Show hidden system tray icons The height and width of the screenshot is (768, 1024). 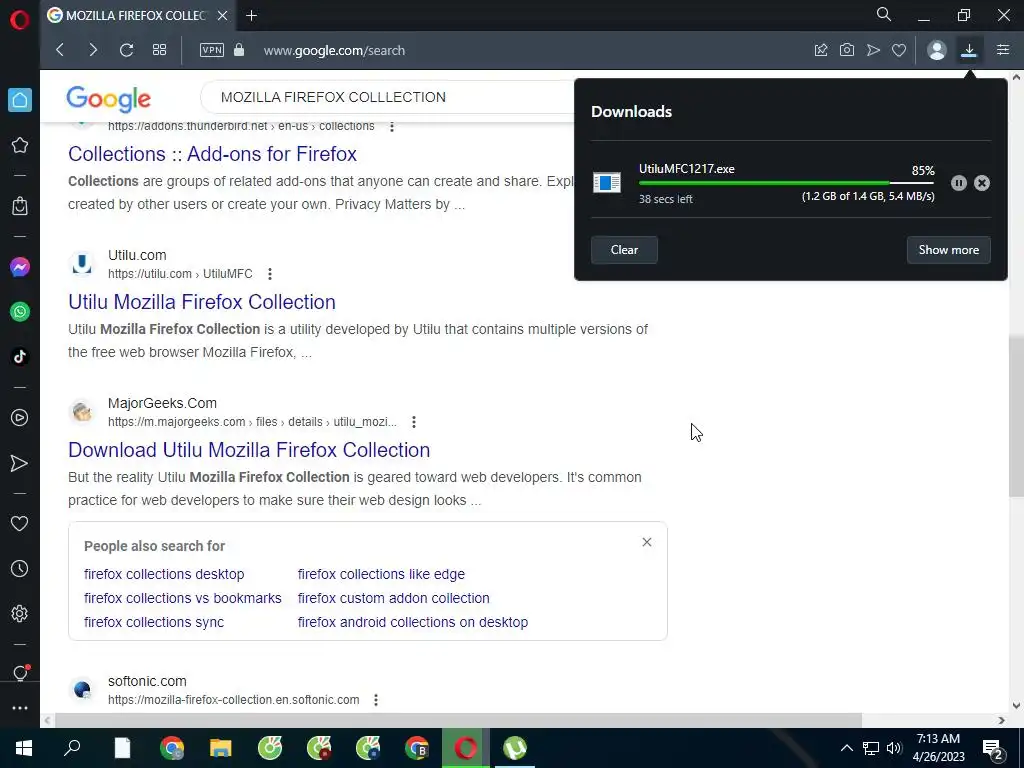[846, 748]
